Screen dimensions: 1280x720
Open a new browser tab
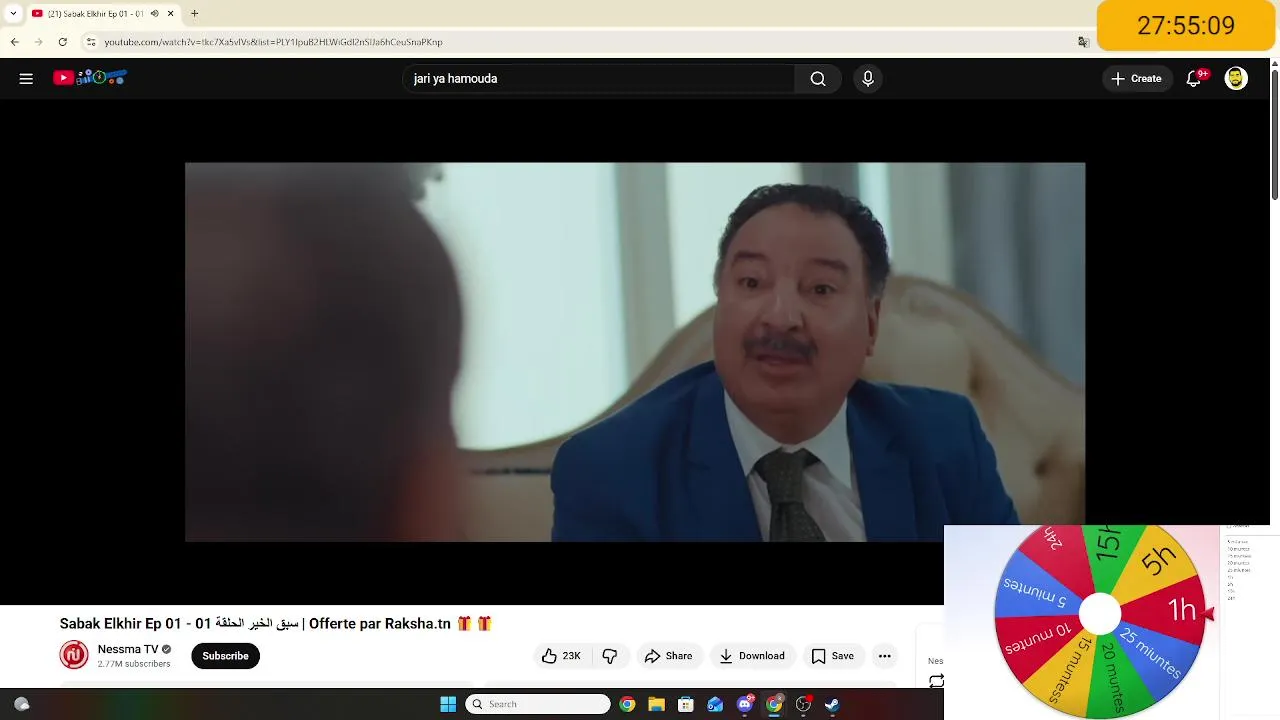click(194, 14)
